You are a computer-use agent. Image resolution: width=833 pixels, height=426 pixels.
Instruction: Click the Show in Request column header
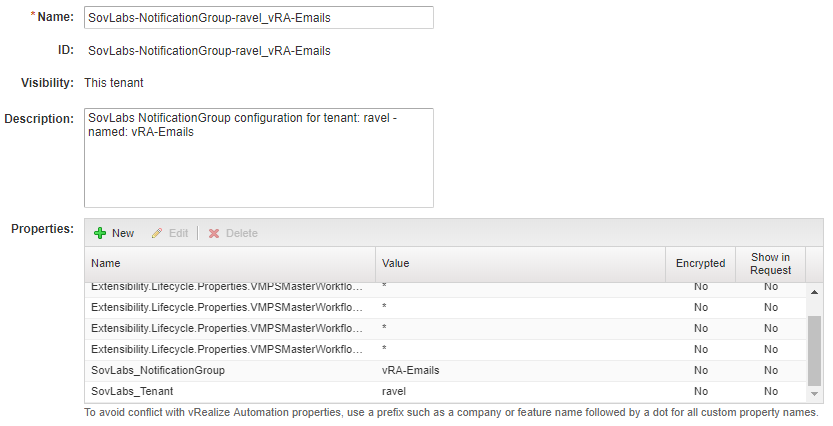[770, 264]
